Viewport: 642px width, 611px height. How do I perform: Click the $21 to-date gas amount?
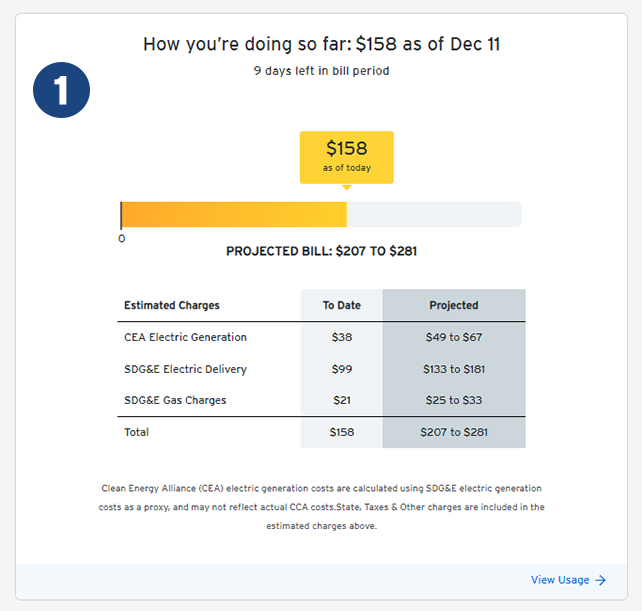[341, 400]
